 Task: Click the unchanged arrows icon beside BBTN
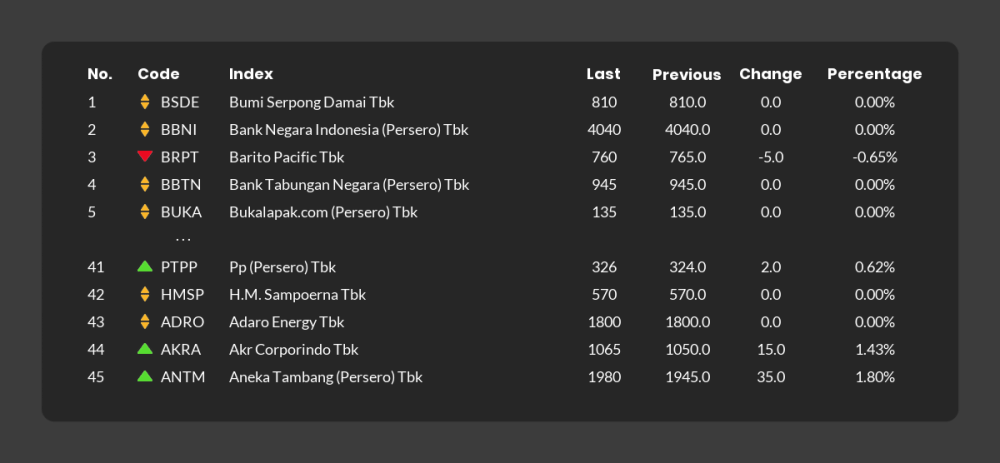[145, 184]
